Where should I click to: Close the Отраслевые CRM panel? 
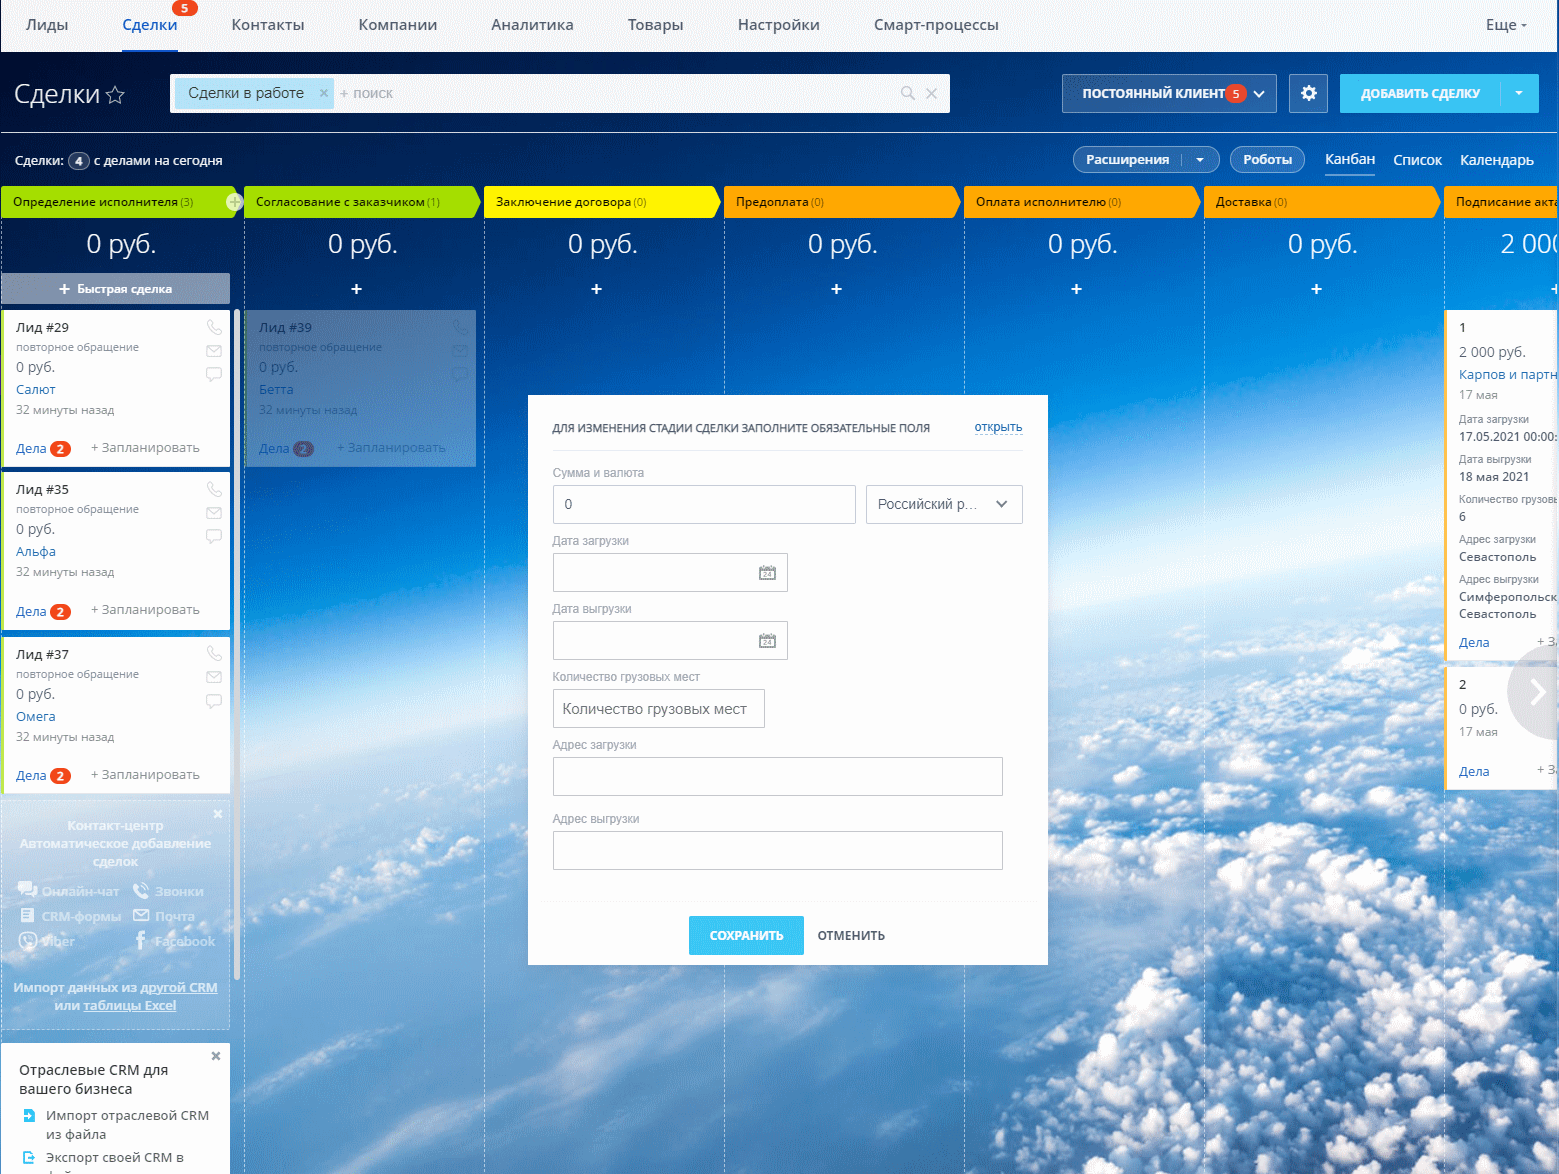pos(216,1056)
